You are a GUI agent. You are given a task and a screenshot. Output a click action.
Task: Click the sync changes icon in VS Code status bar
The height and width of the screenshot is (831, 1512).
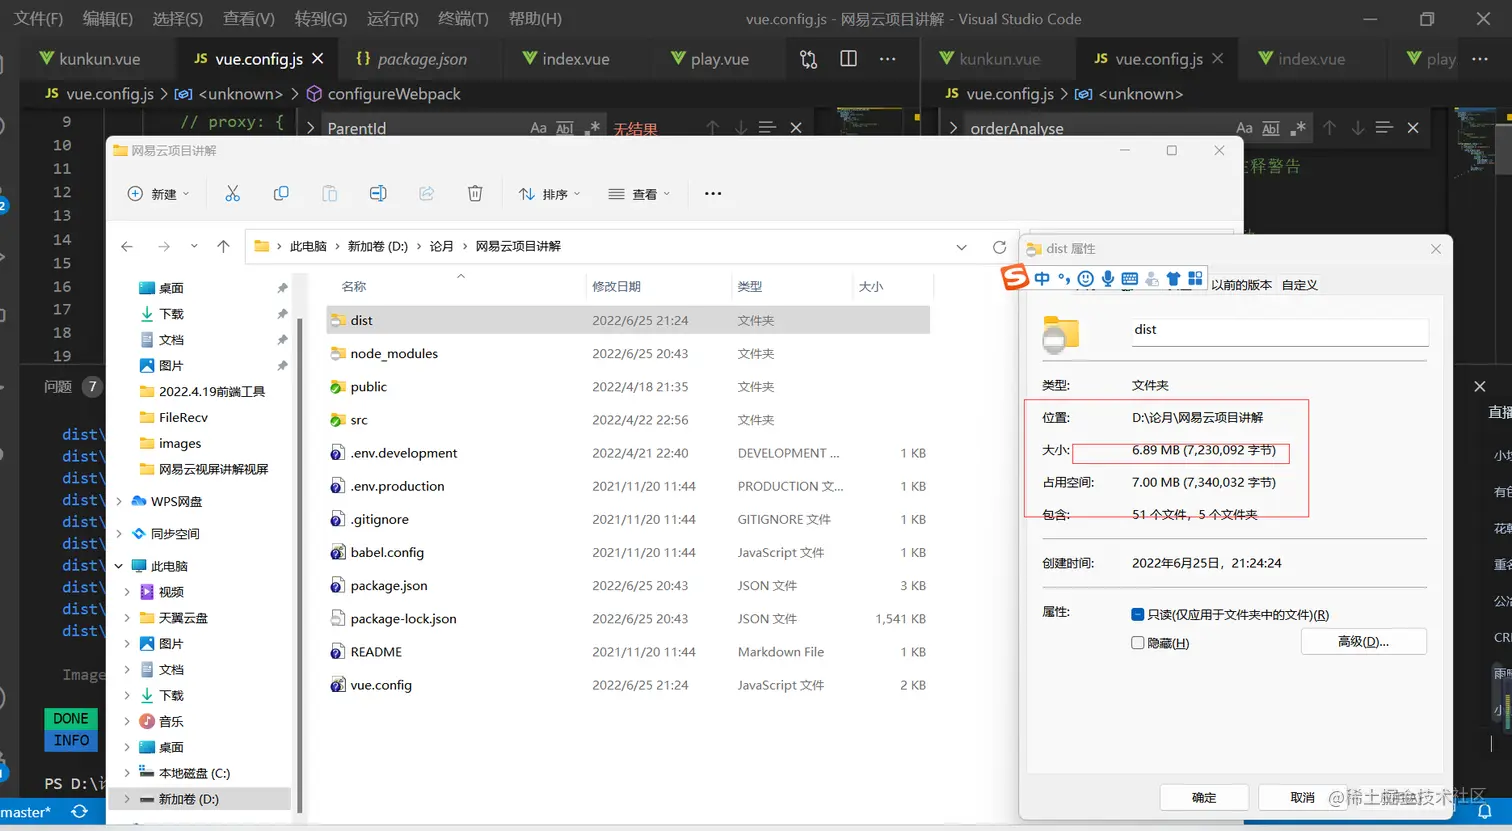click(79, 812)
